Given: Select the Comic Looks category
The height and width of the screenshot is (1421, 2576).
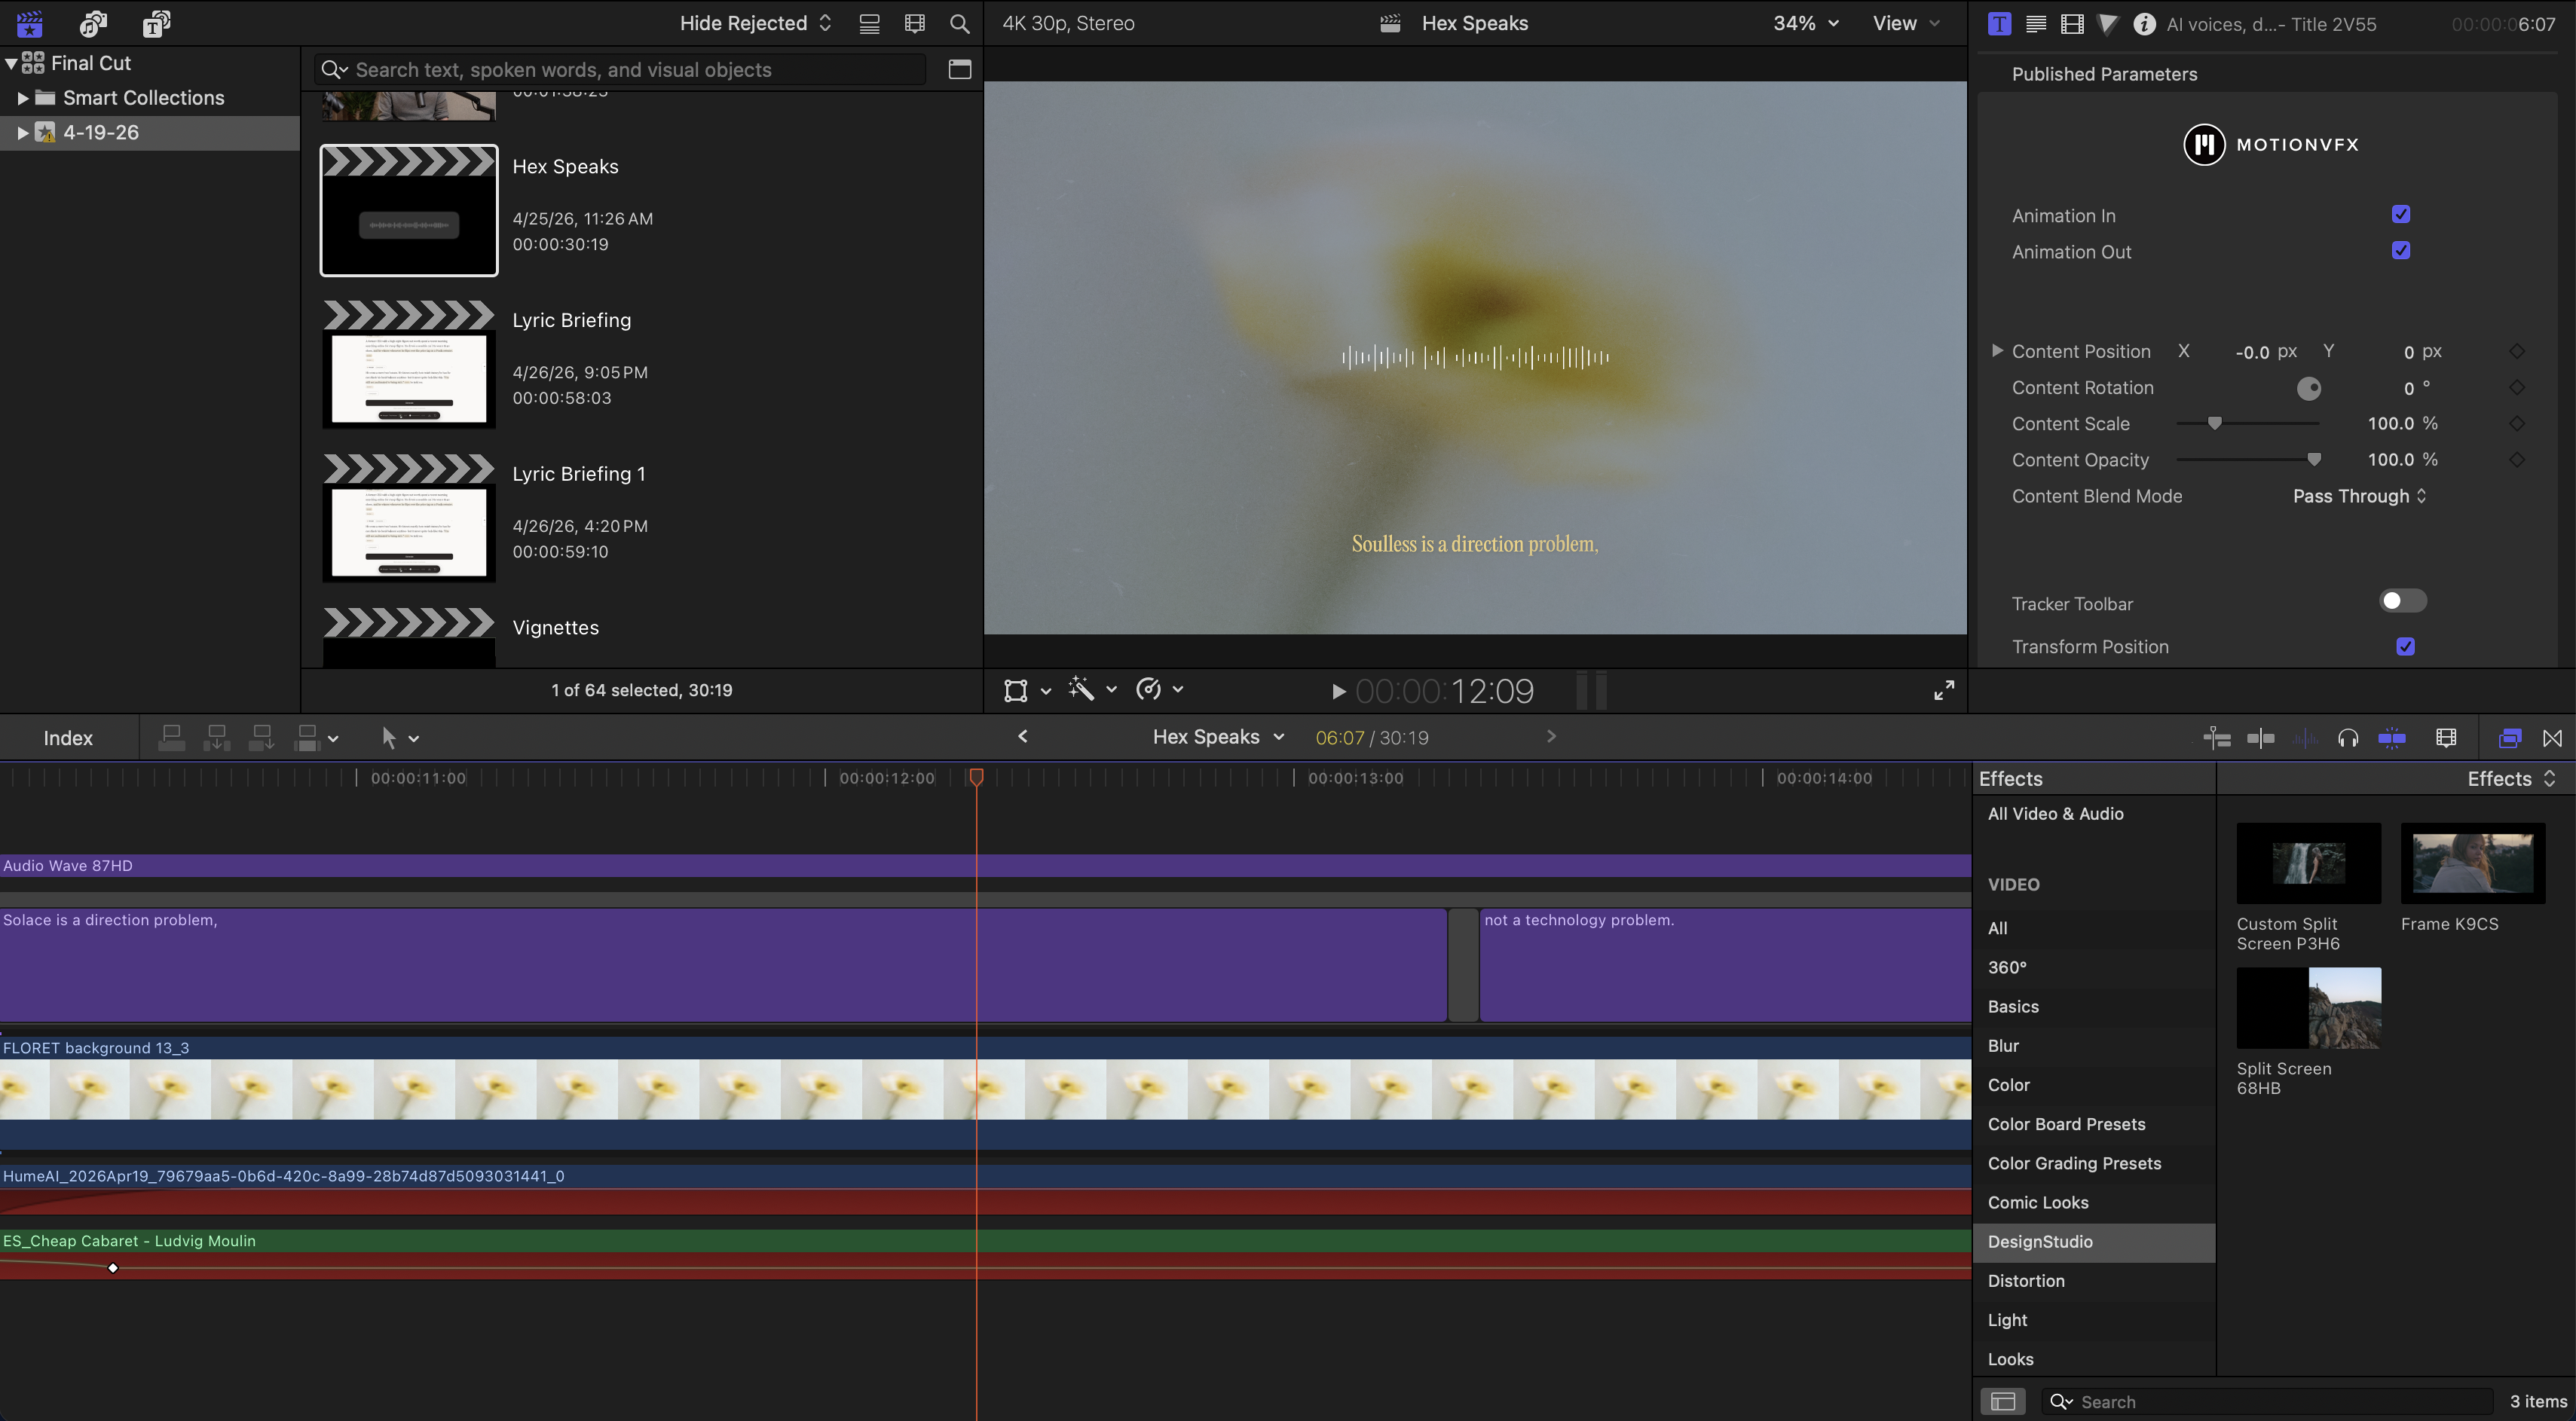Looking at the screenshot, I should 2094,1203.
